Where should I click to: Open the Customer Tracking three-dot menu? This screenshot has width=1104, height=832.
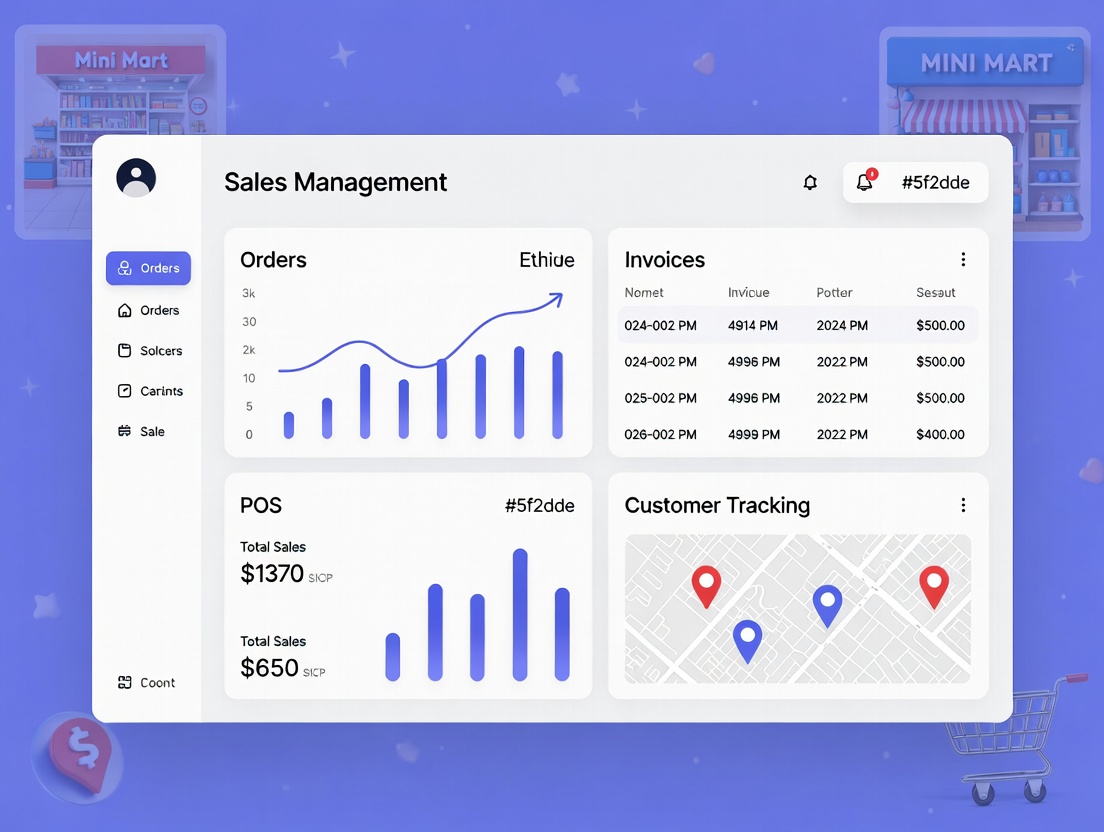[963, 505]
